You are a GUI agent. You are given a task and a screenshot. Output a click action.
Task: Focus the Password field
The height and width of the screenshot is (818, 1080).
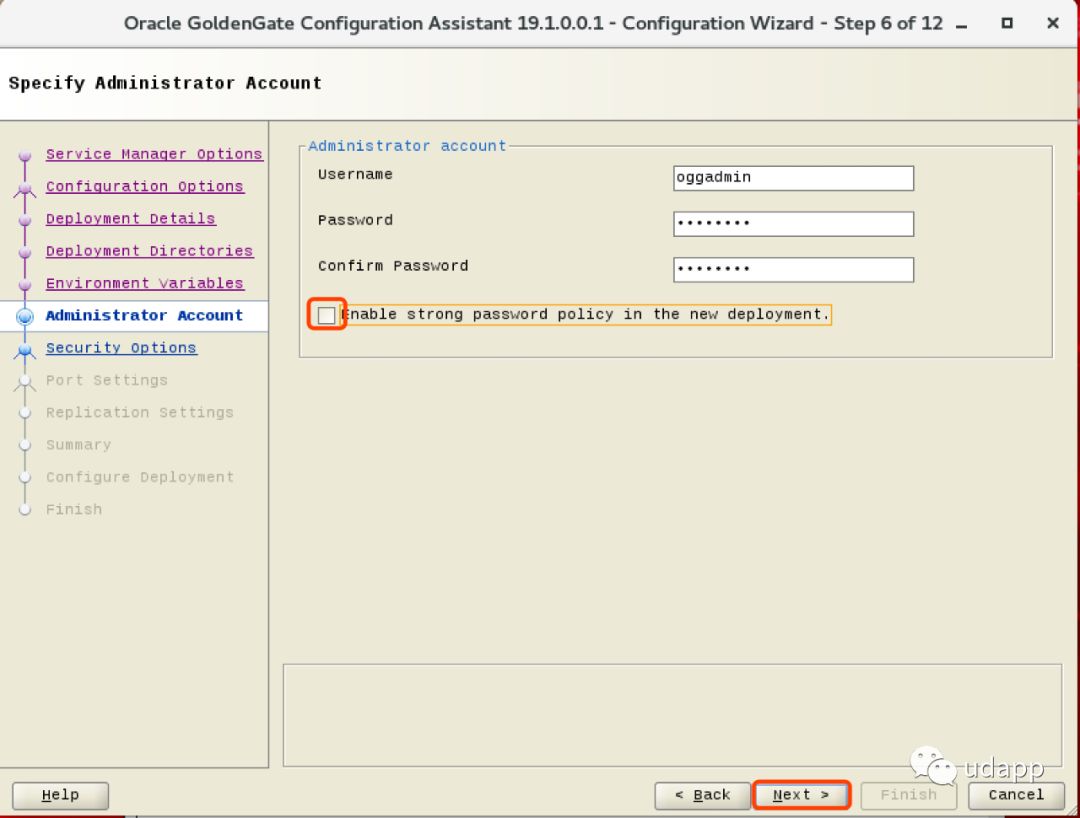click(x=793, y=224)
